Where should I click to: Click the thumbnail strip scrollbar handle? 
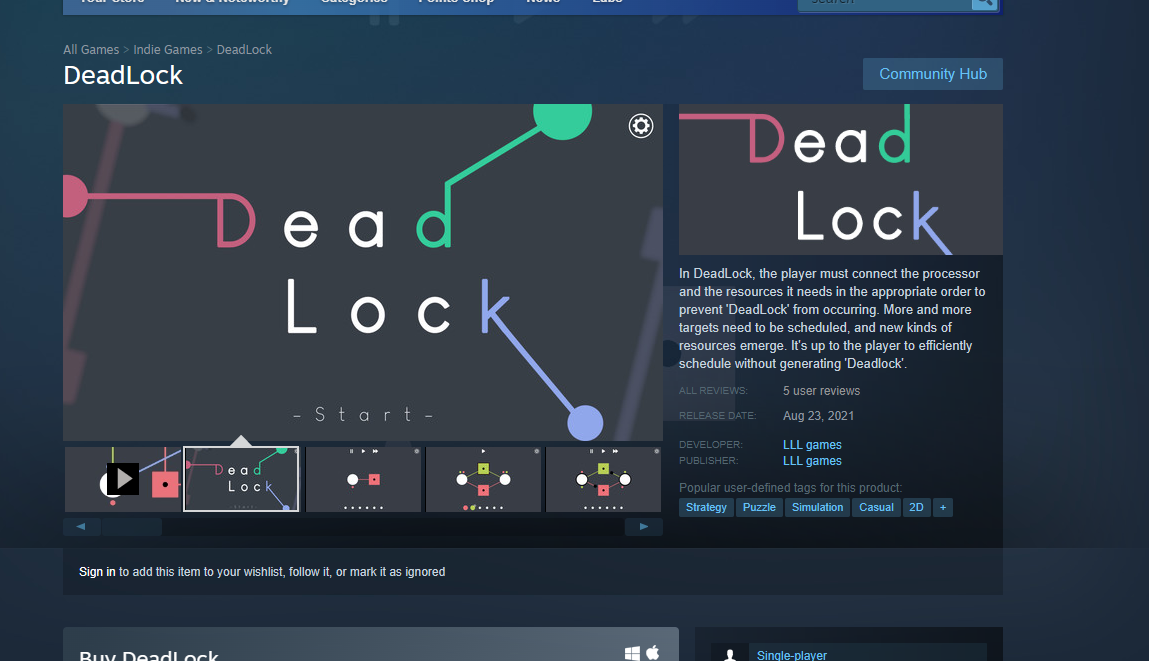132,527
